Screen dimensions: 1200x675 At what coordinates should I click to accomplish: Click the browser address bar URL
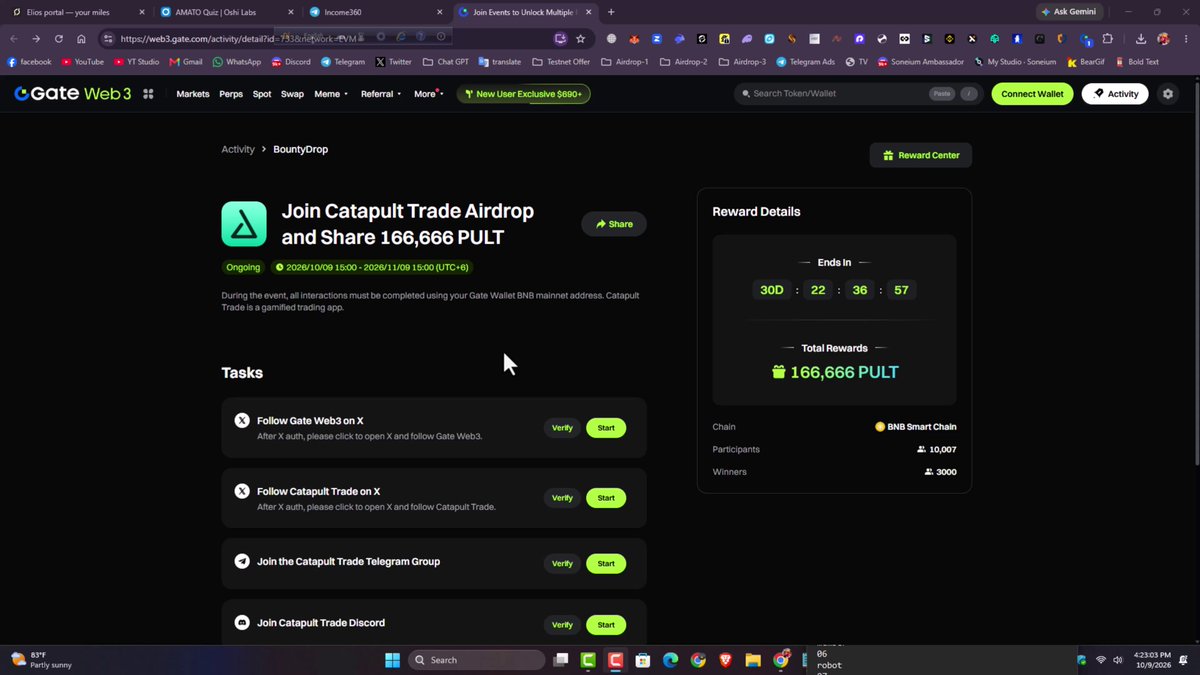point(238,39)
